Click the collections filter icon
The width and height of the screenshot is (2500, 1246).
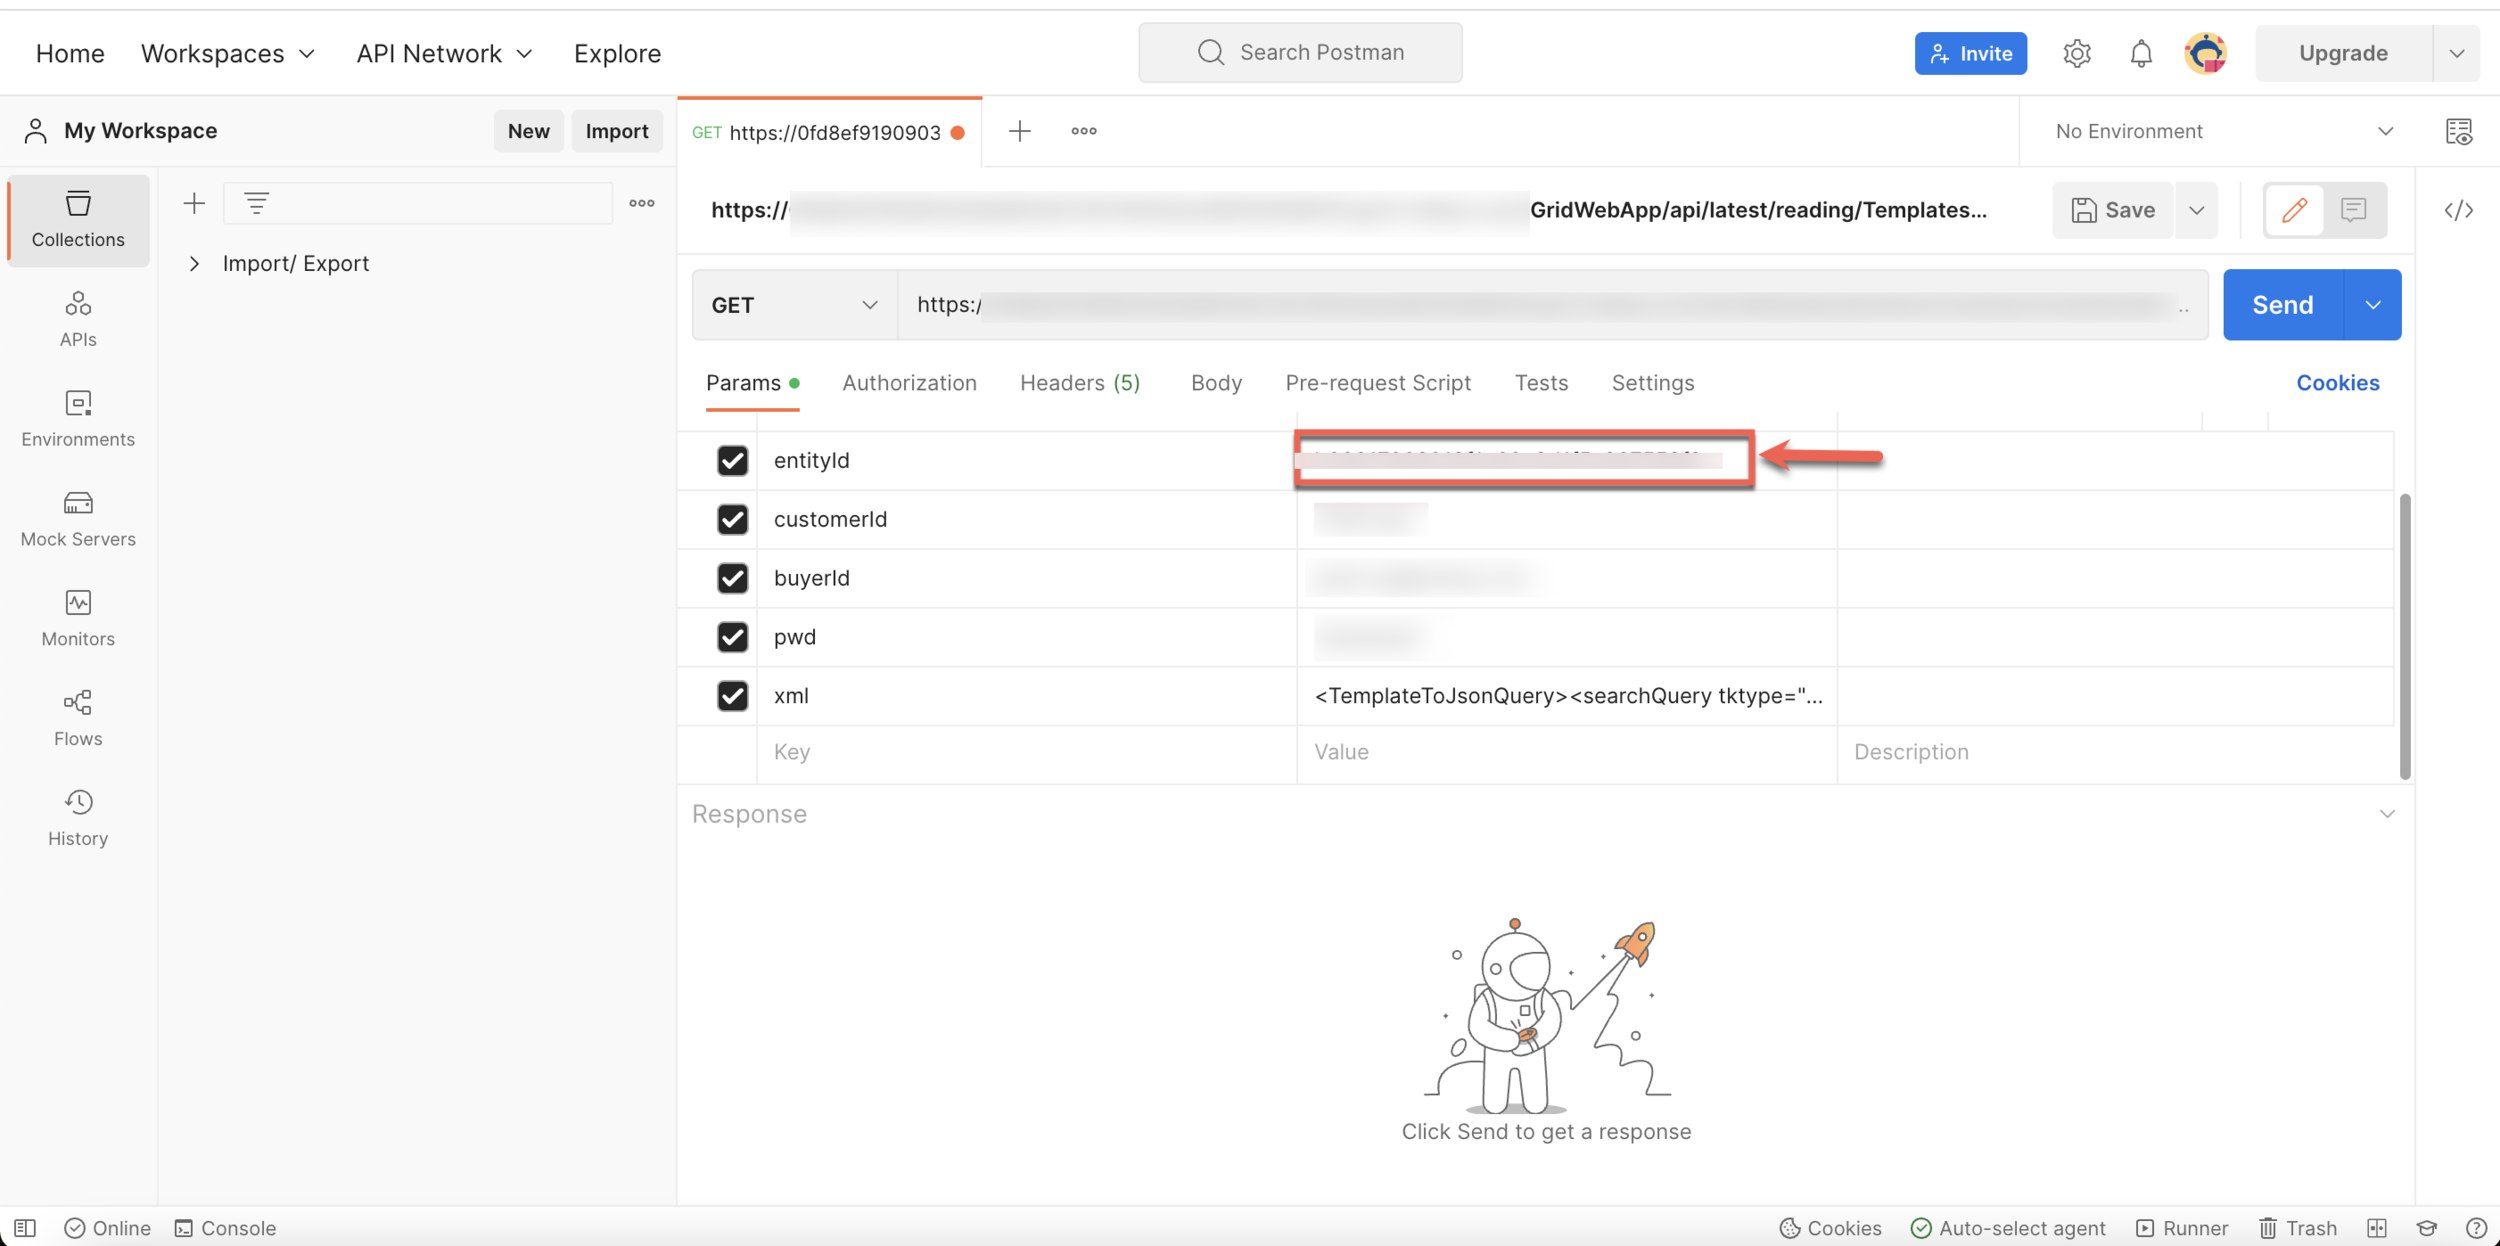[x=257, y=203]
